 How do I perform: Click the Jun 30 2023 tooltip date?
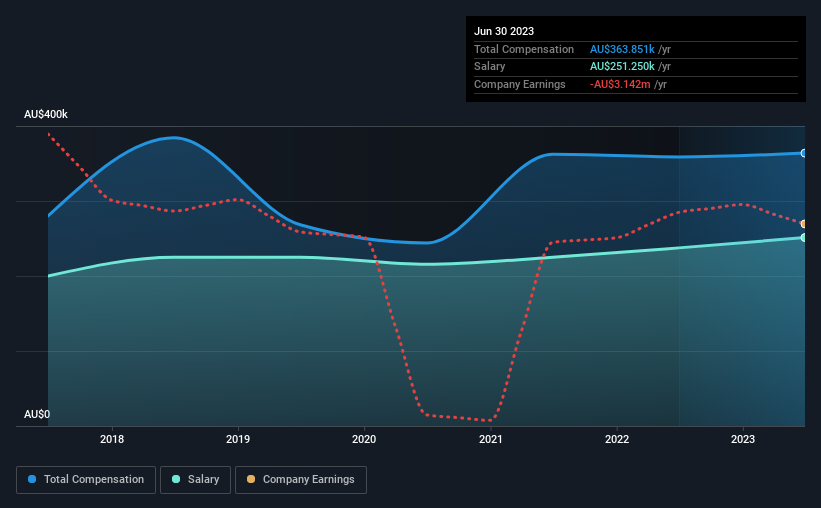[504, 31]
